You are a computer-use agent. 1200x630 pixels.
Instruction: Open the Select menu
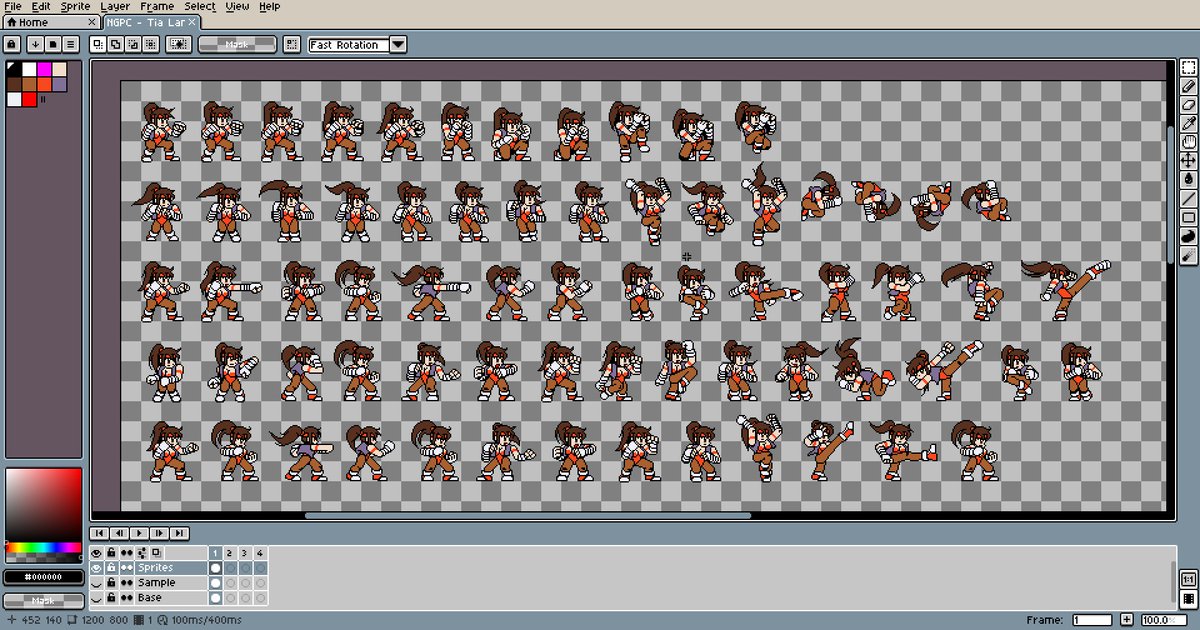200,6
